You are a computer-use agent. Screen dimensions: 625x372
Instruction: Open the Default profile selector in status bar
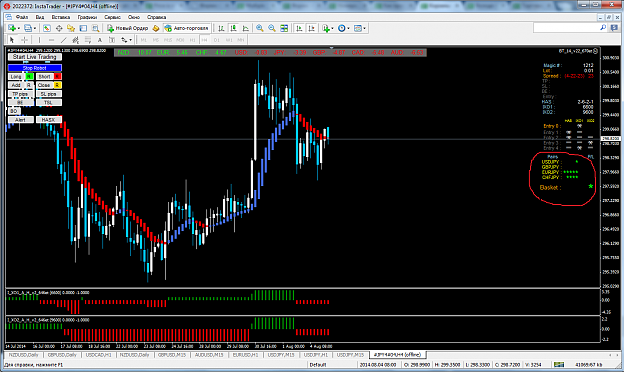click(x=318, y=365)
